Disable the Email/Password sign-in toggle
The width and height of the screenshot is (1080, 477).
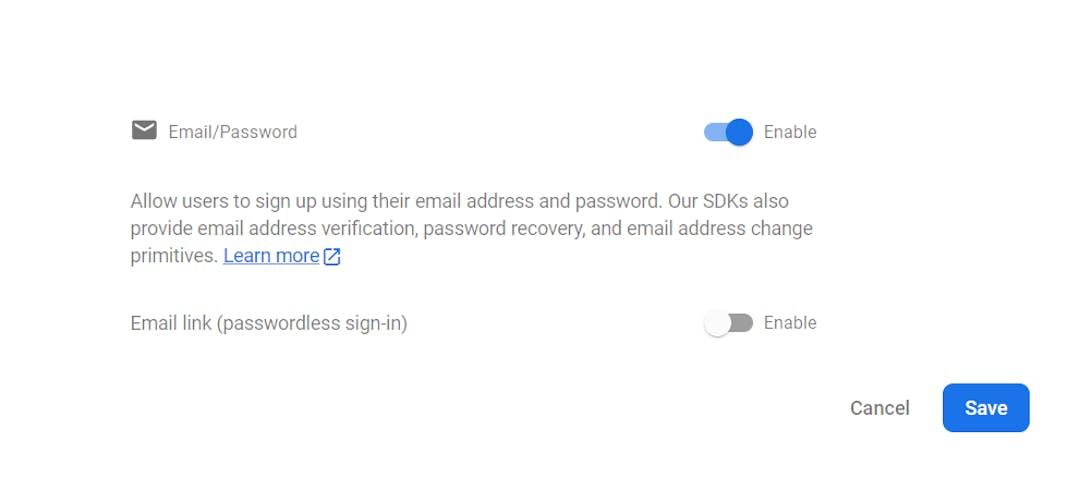pos(728,132)
